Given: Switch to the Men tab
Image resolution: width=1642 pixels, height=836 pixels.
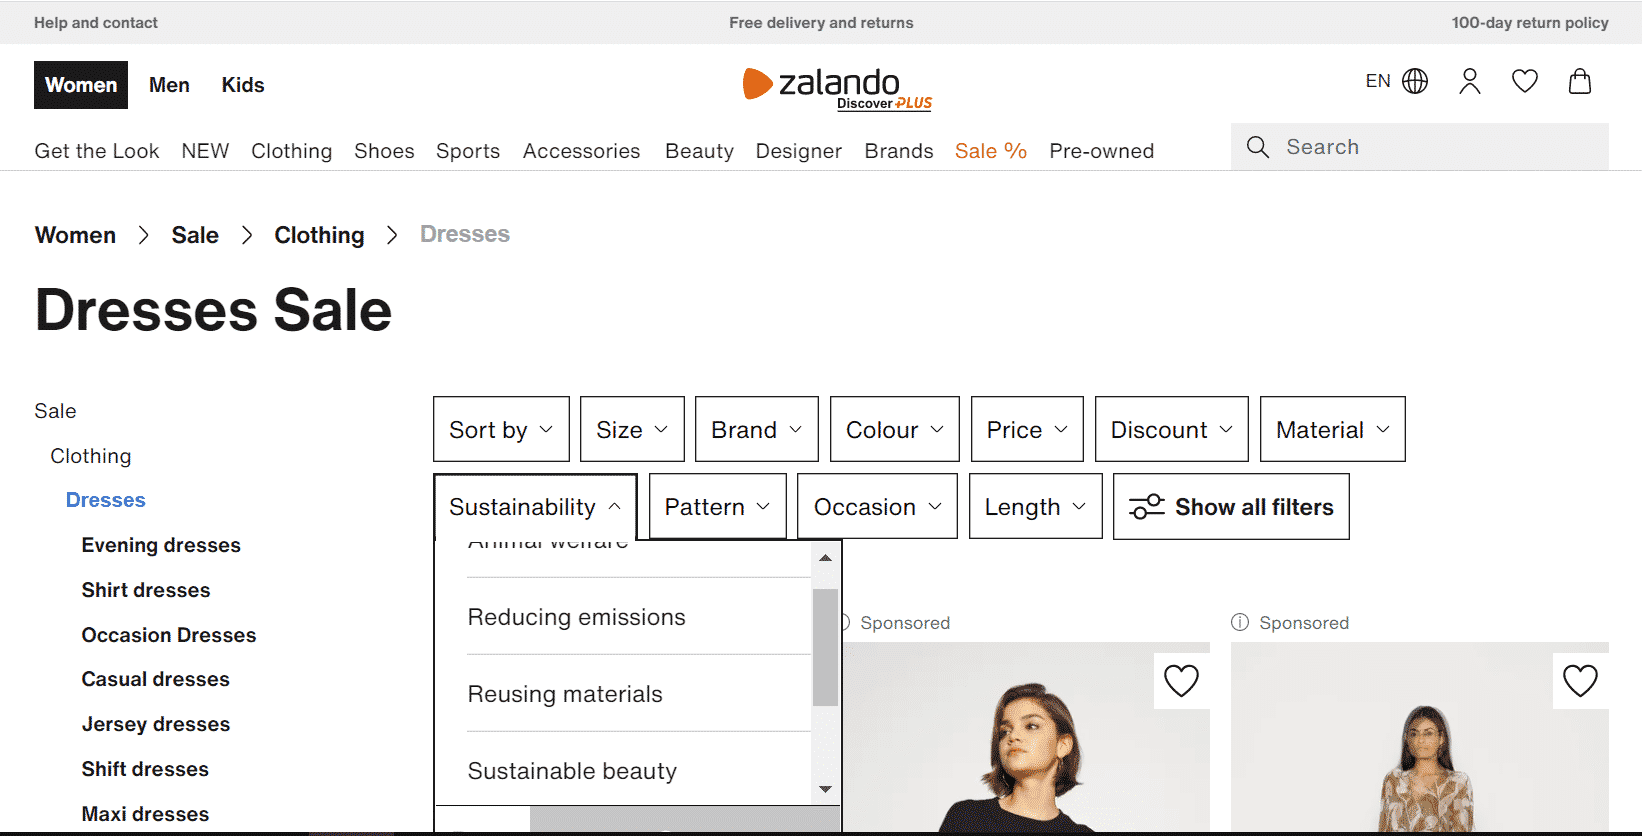Looking at the screenshot, I should pyautogui.click(x=169, y=85).
